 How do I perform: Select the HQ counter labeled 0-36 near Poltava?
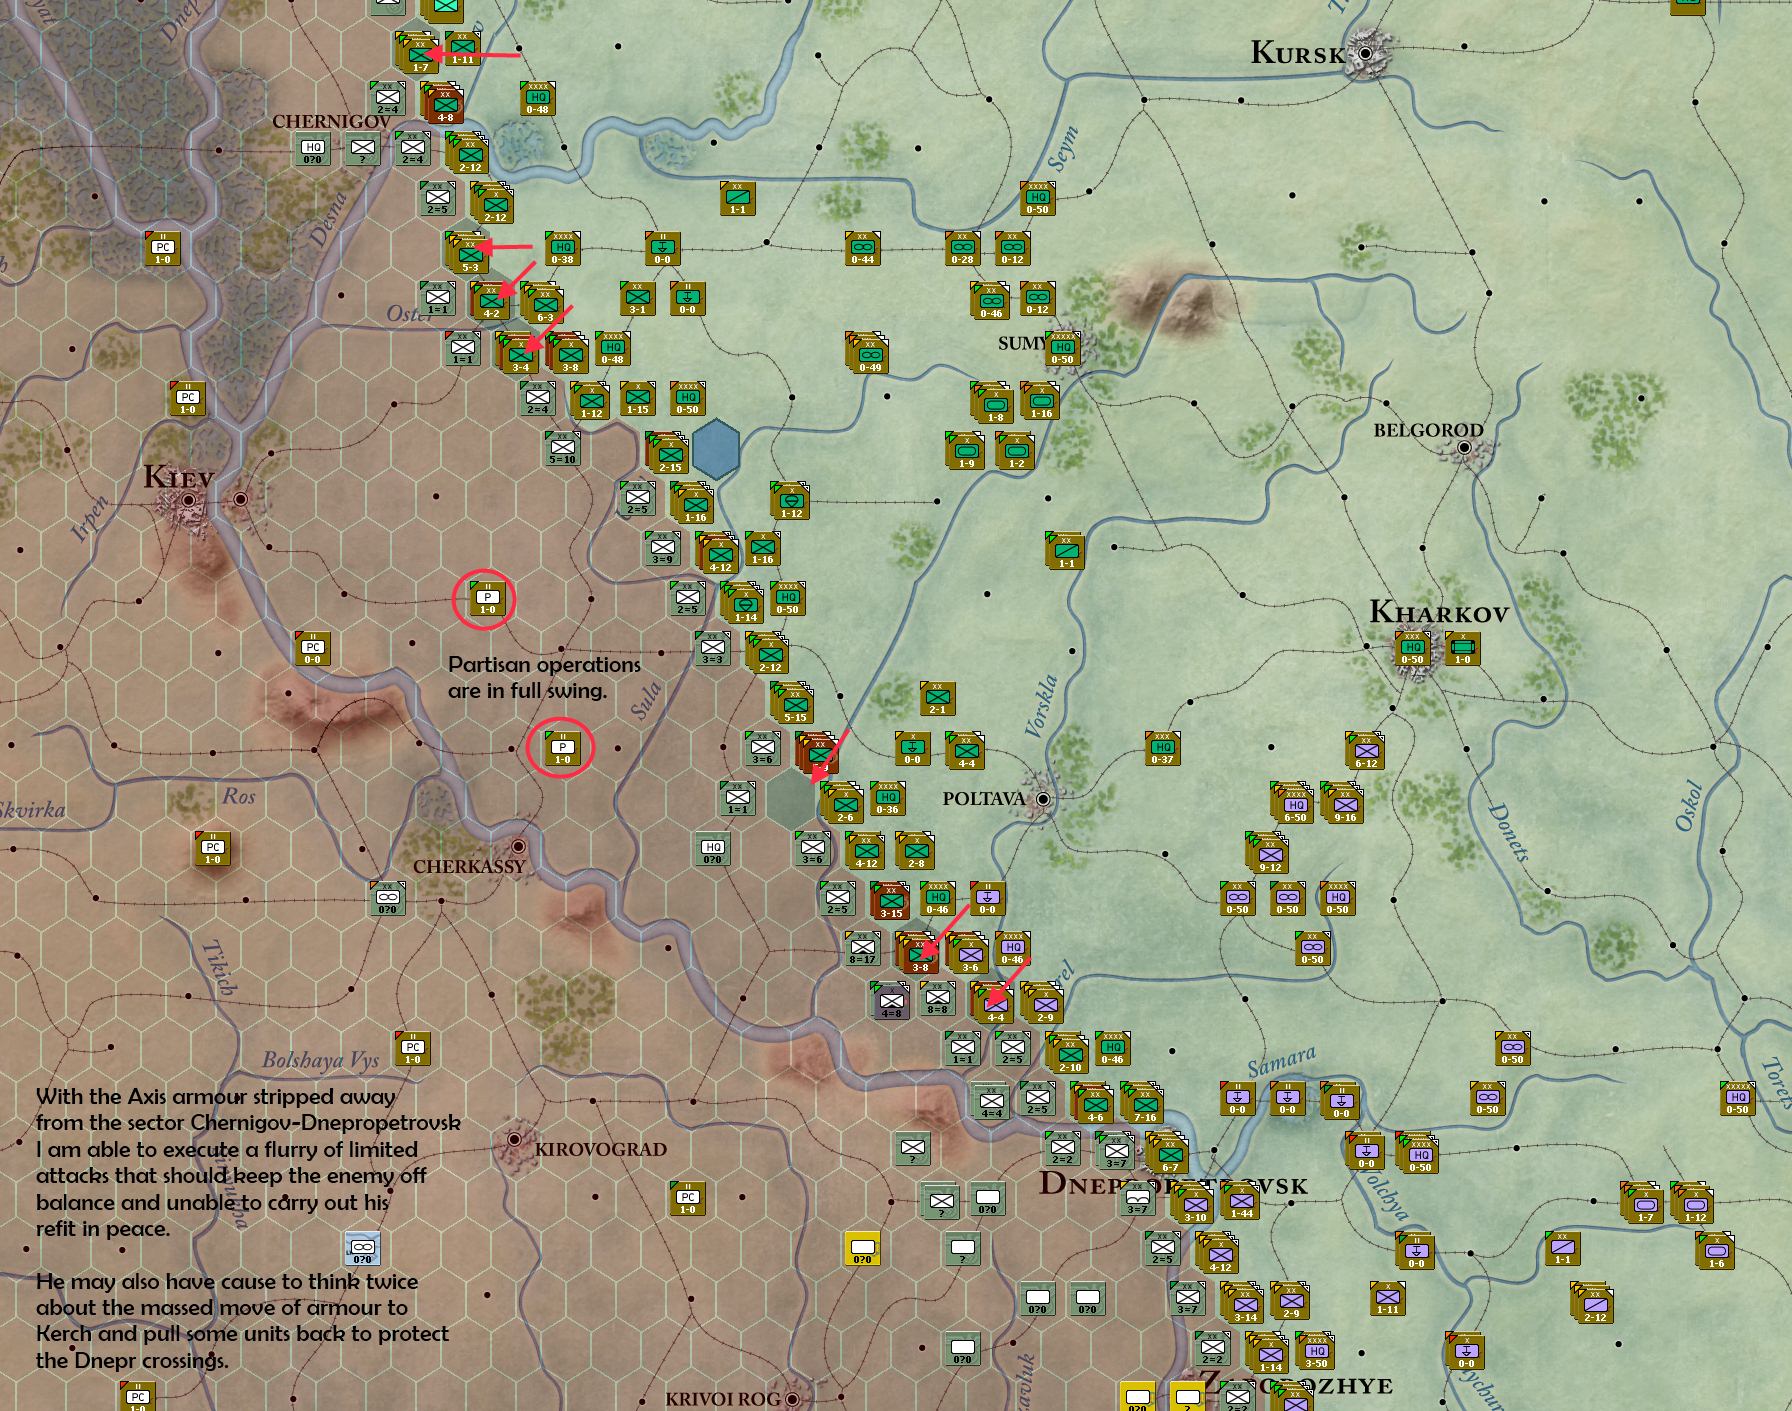tap(887, 798)
